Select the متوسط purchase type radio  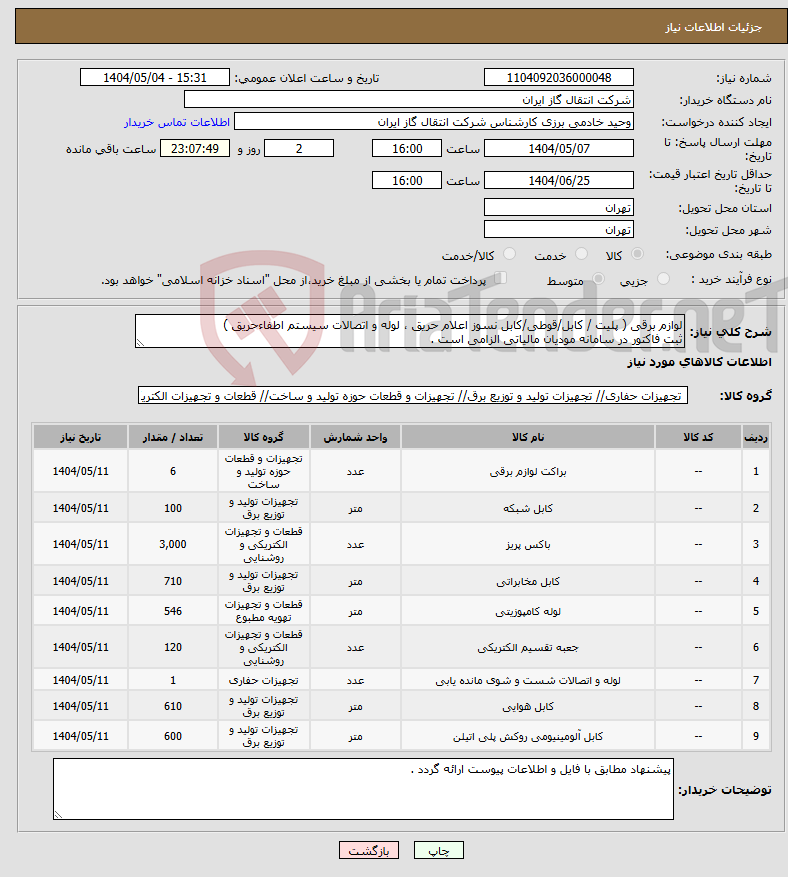pos(598,279)
